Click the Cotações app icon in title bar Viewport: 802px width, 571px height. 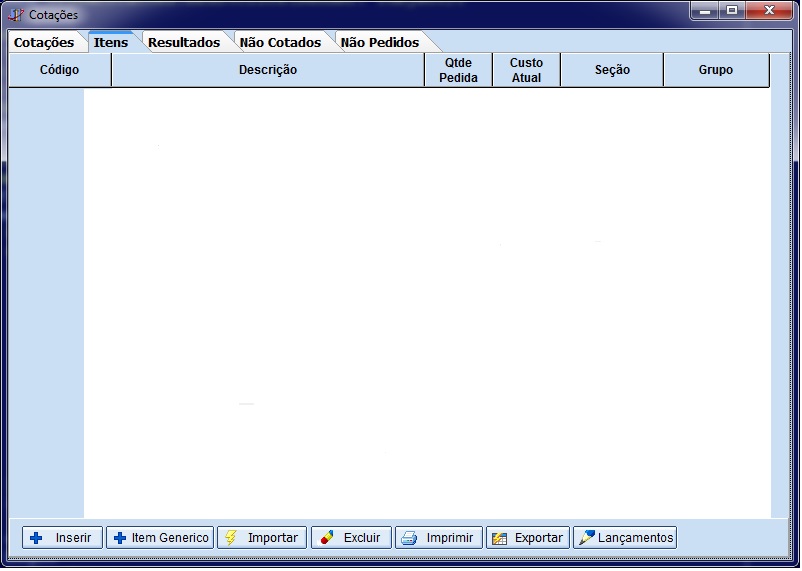point(15,15)
